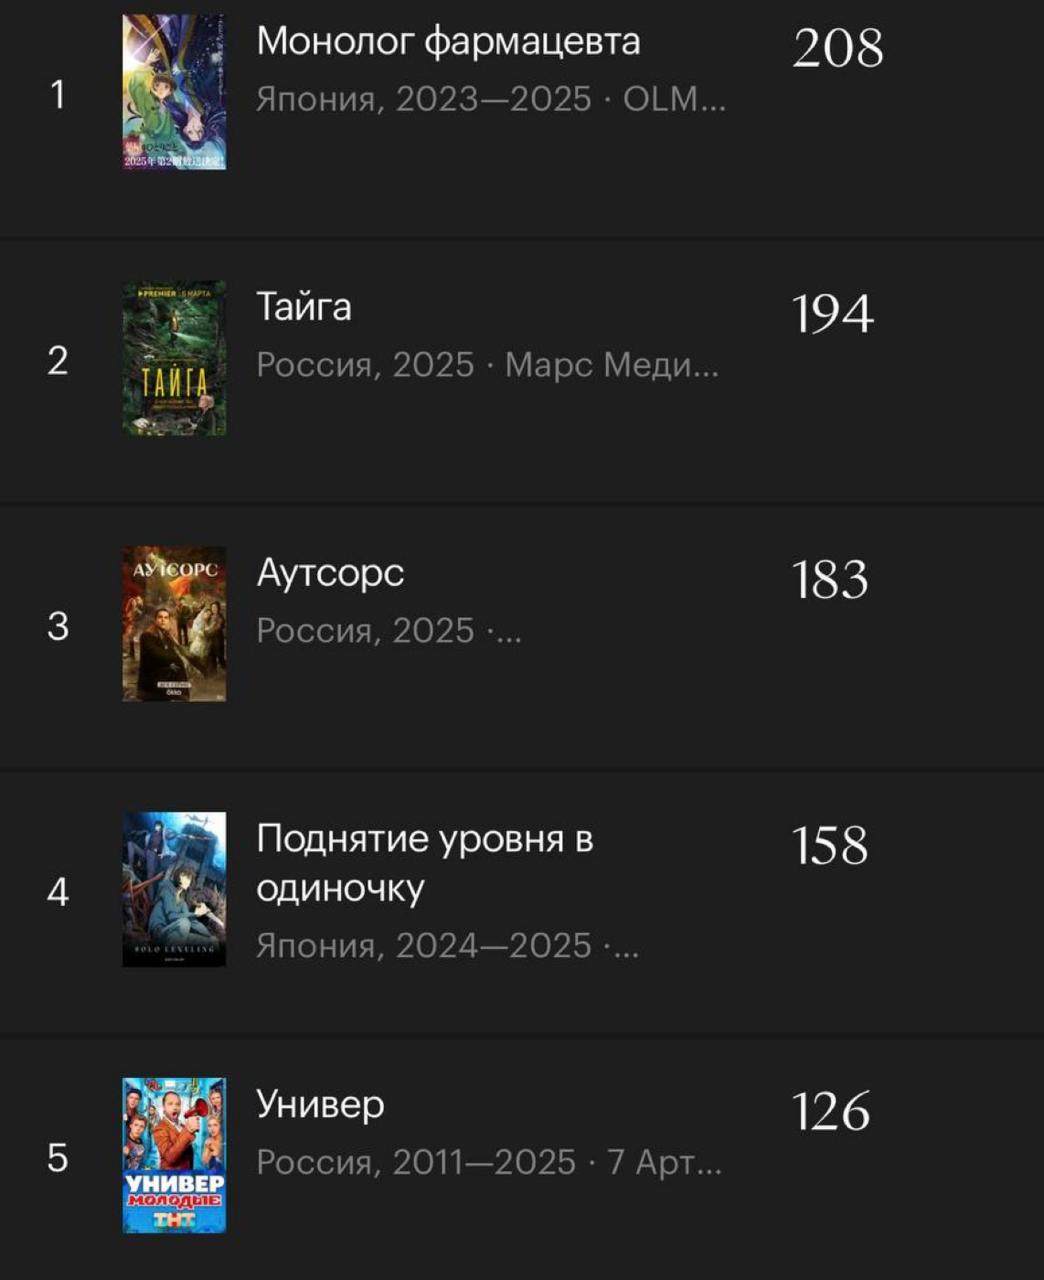Click the Япония, 2023—2025 details line
Image resolution: width=1044 pixels, height=1280 pixels.
pos(490,100)
